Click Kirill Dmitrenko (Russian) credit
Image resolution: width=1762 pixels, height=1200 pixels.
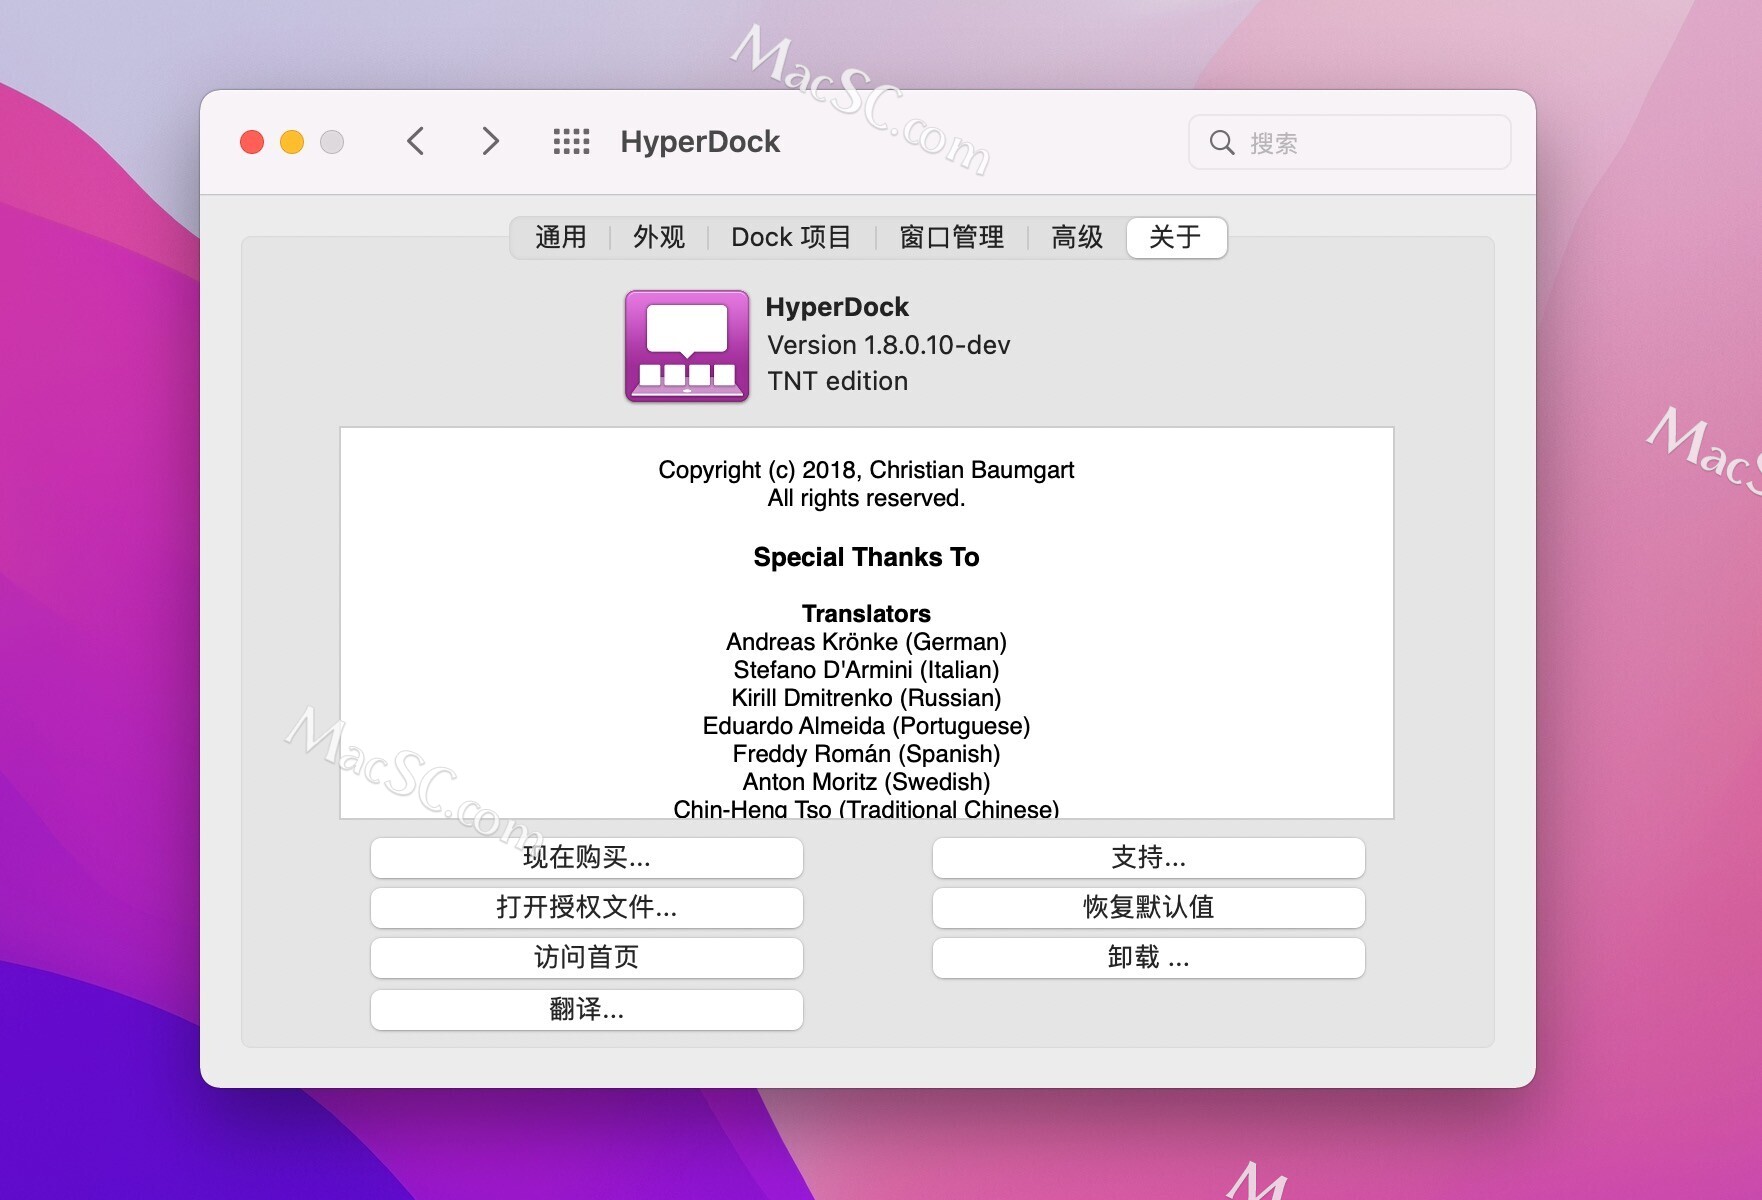(866, 698)
